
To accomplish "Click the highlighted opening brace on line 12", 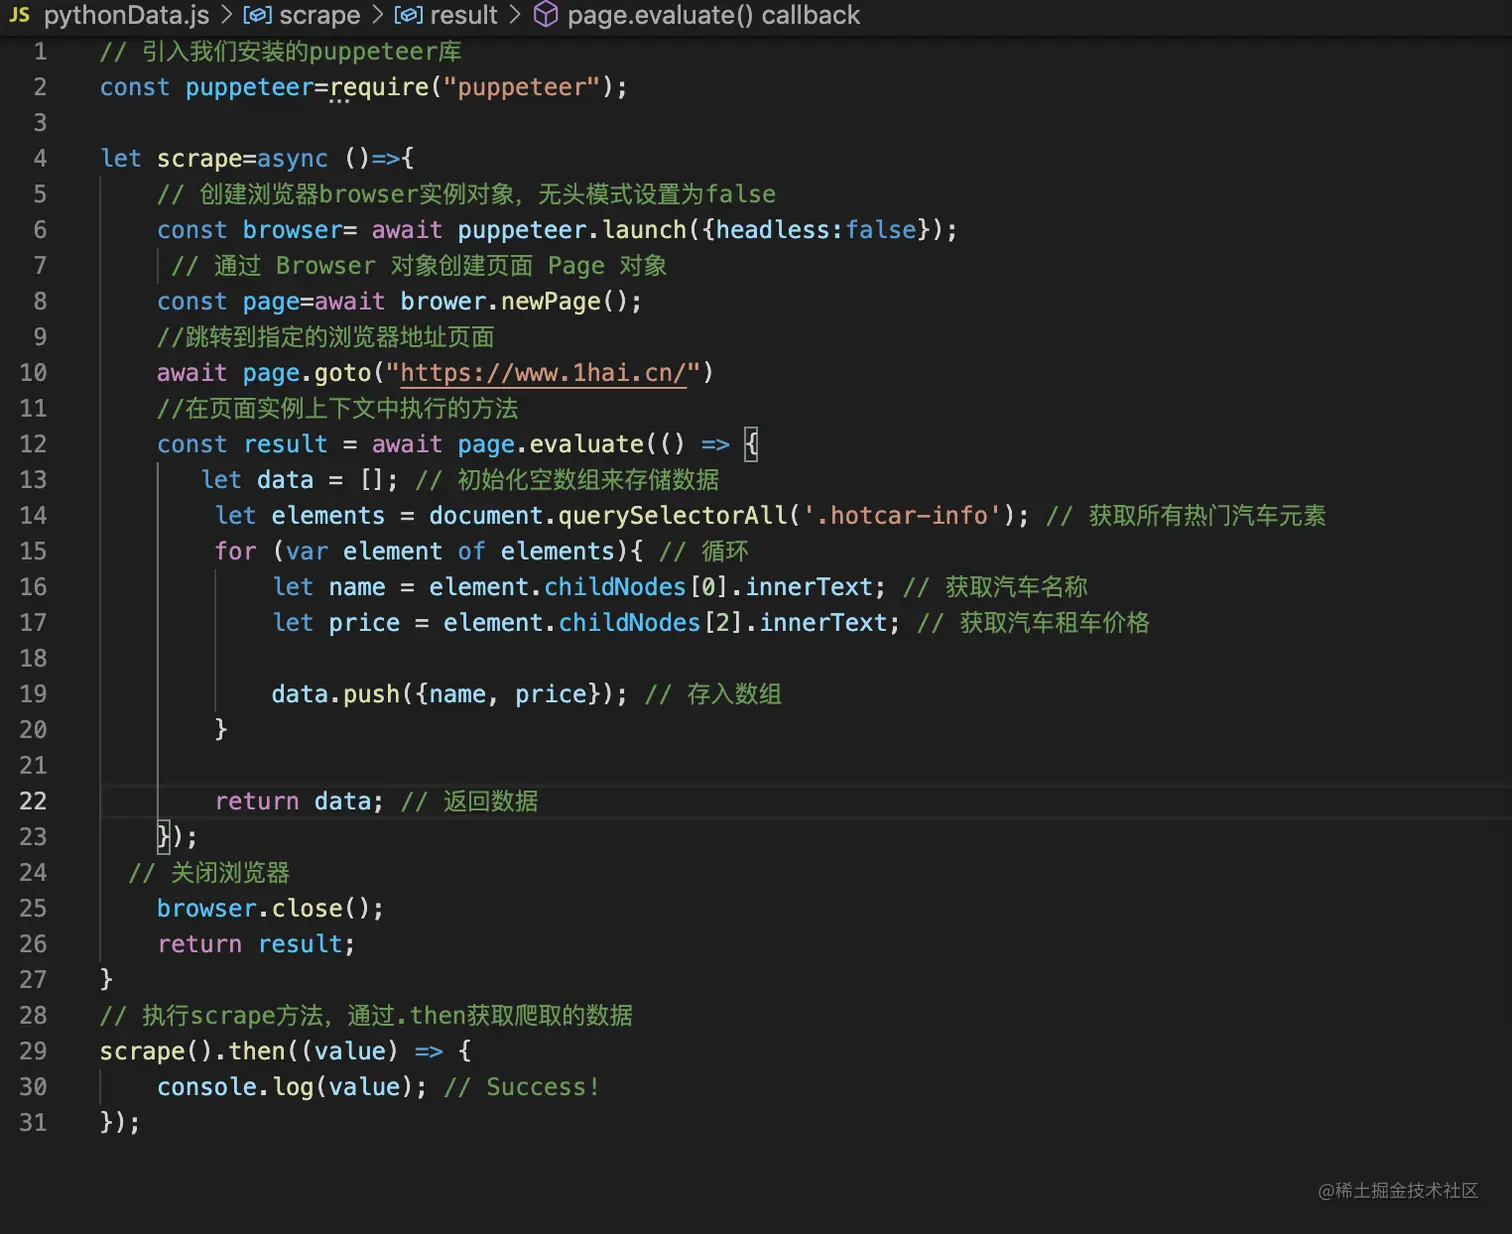I will [751, 444].
